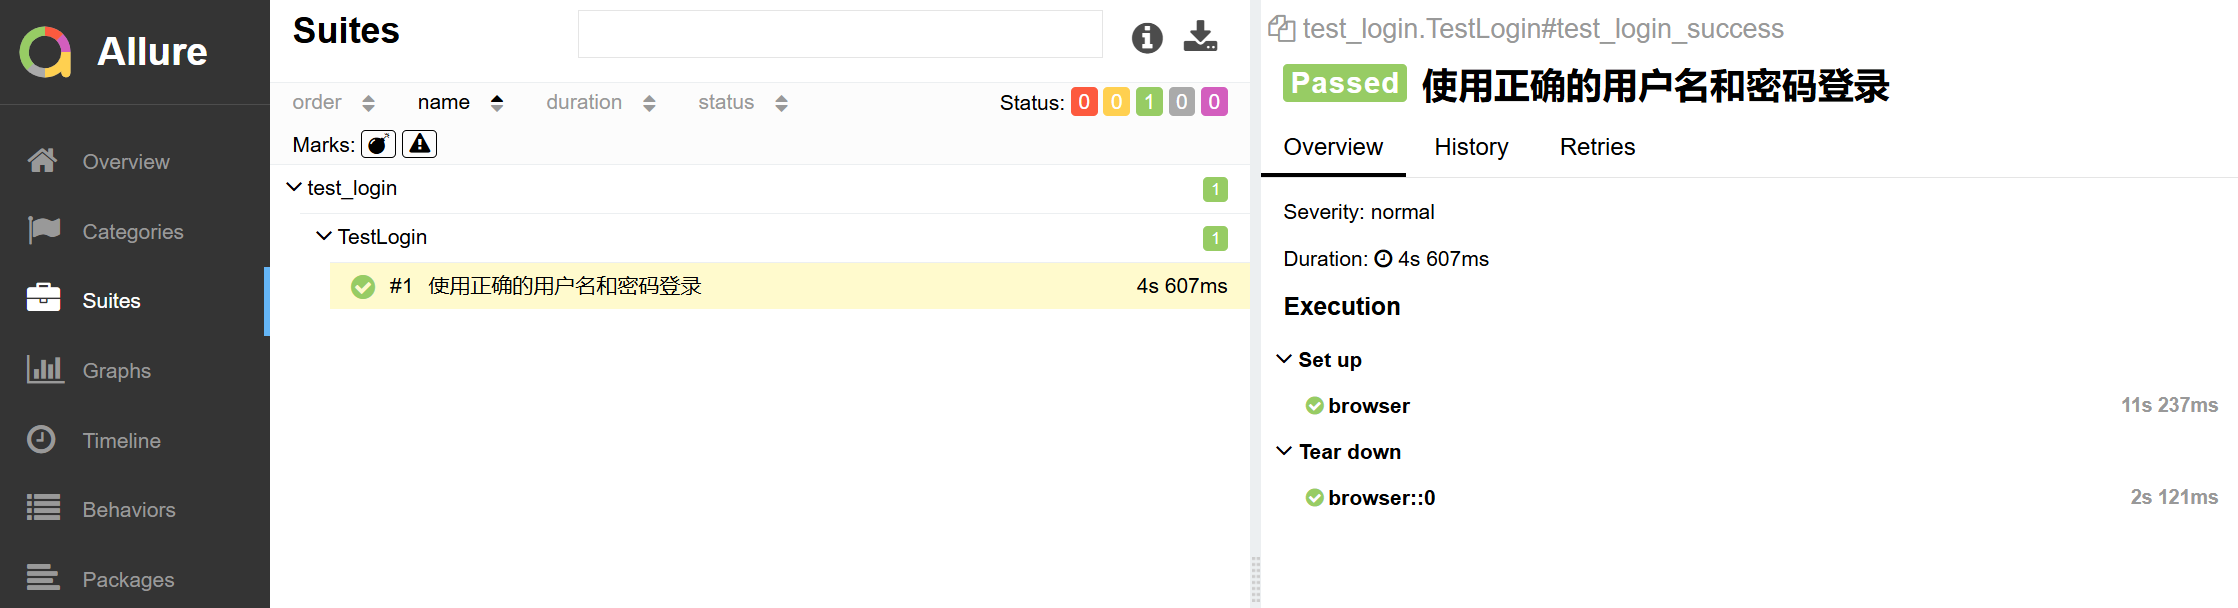This screenshot has width=2238, height=608.
Task: Collapse the test_login suite
Action: 294,188
